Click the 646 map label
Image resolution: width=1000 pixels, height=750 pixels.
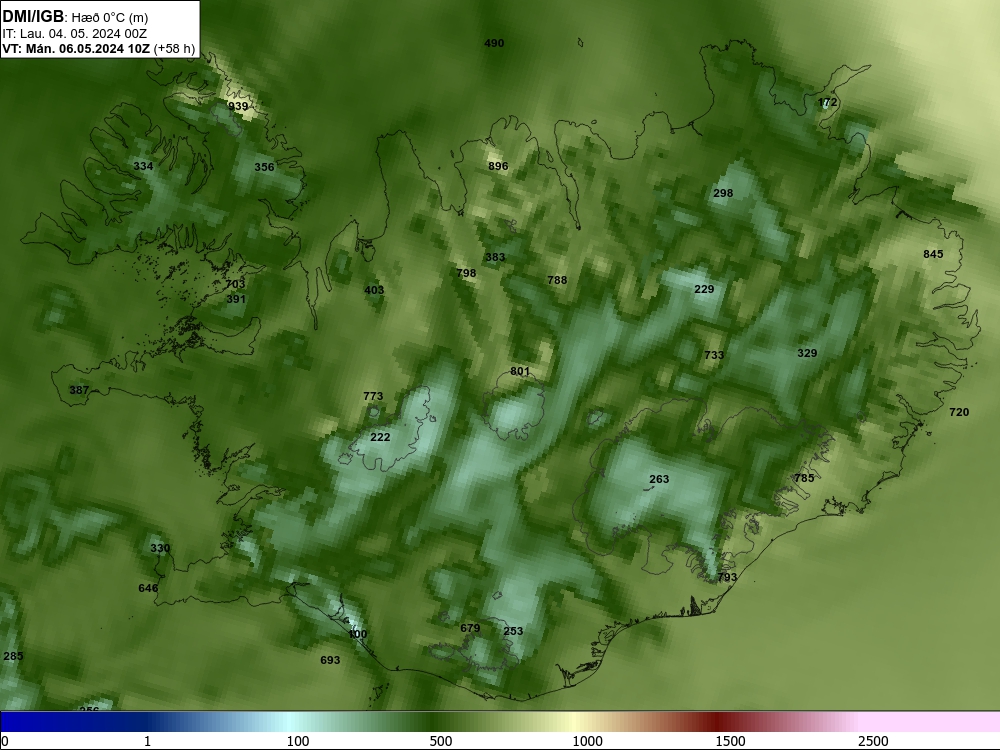(x=148, y=588)
